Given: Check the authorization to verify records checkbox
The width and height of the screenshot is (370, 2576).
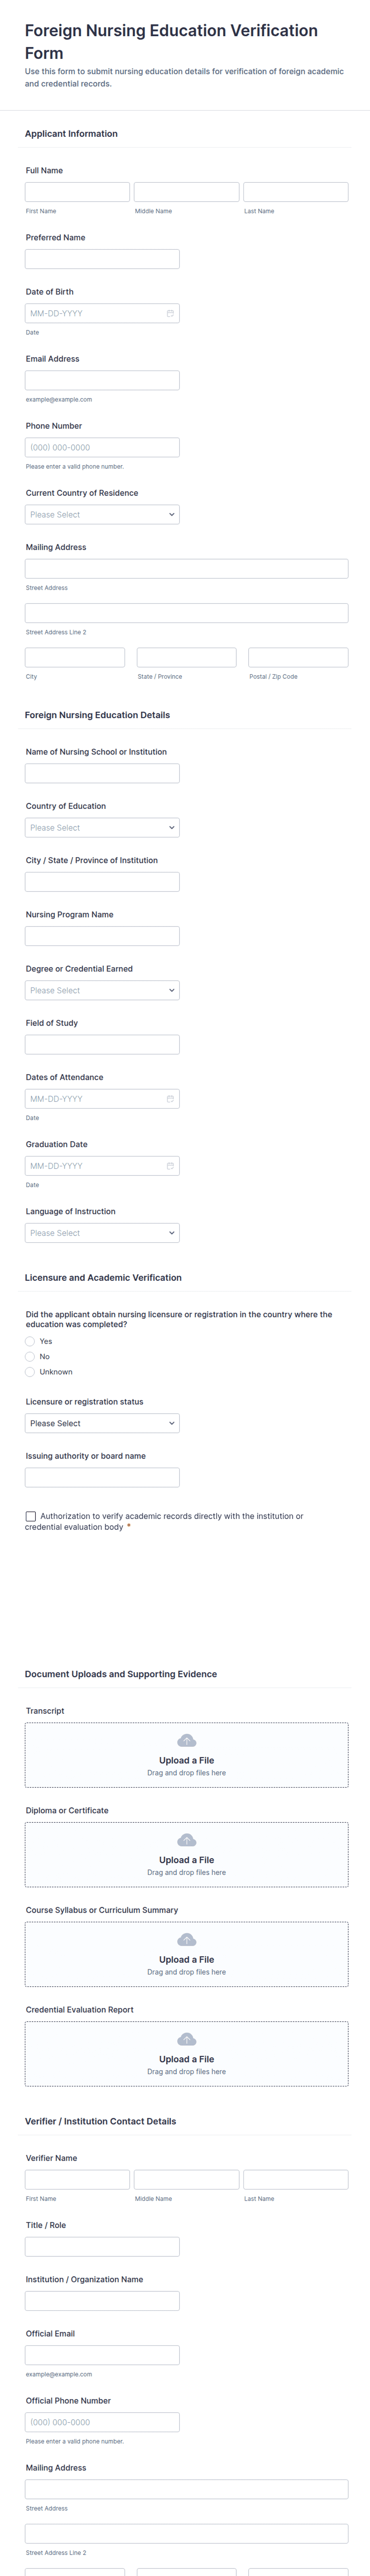Looking at the screenshot, I should (31, 1516).
